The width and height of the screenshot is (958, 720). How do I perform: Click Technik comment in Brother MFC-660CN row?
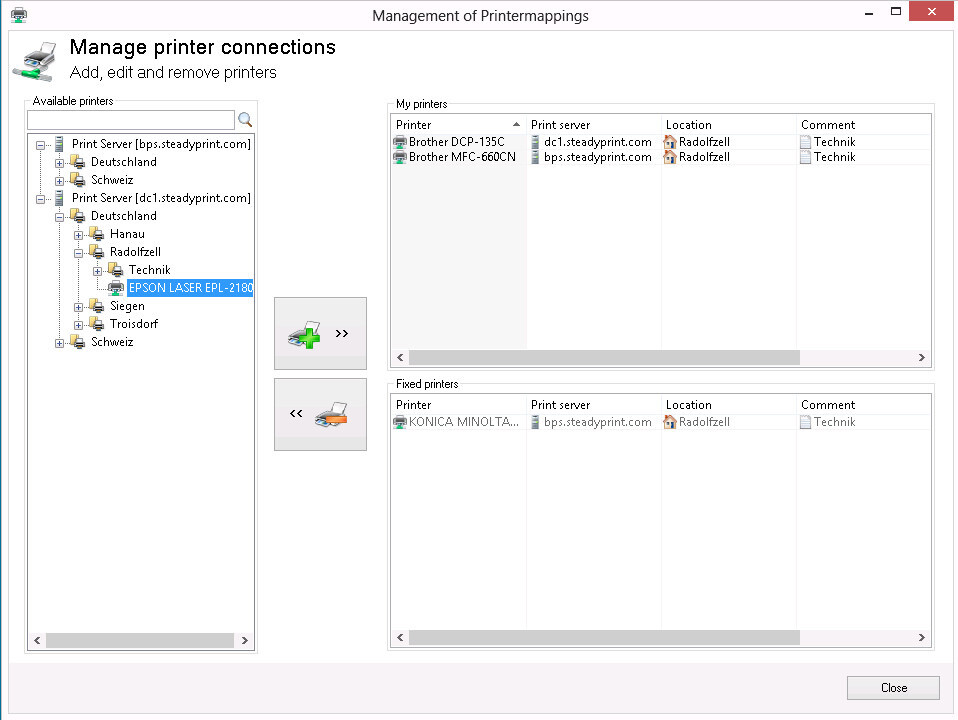click(x=835, y=157)
